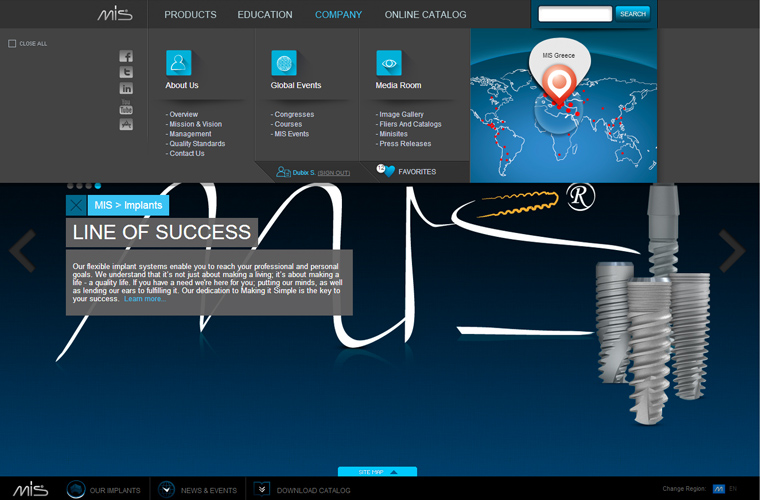Click the MIS > Implants breadcrumb label
Screen dimensions: 760x500
coord(128,205)
